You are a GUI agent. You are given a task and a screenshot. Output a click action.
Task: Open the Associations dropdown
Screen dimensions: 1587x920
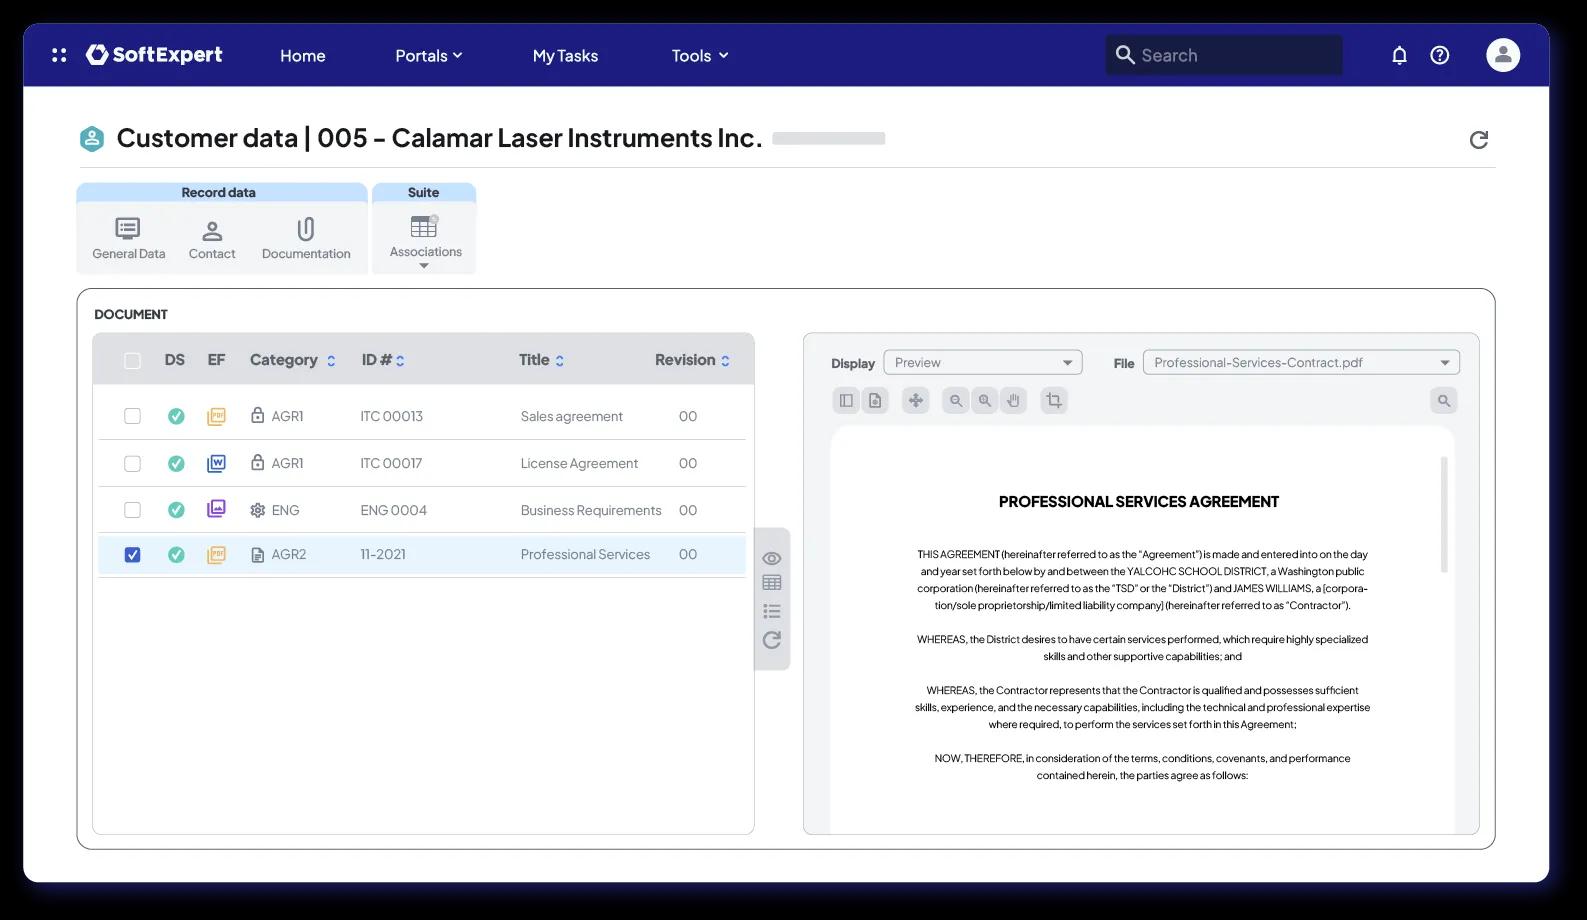(x=425, y=241)
